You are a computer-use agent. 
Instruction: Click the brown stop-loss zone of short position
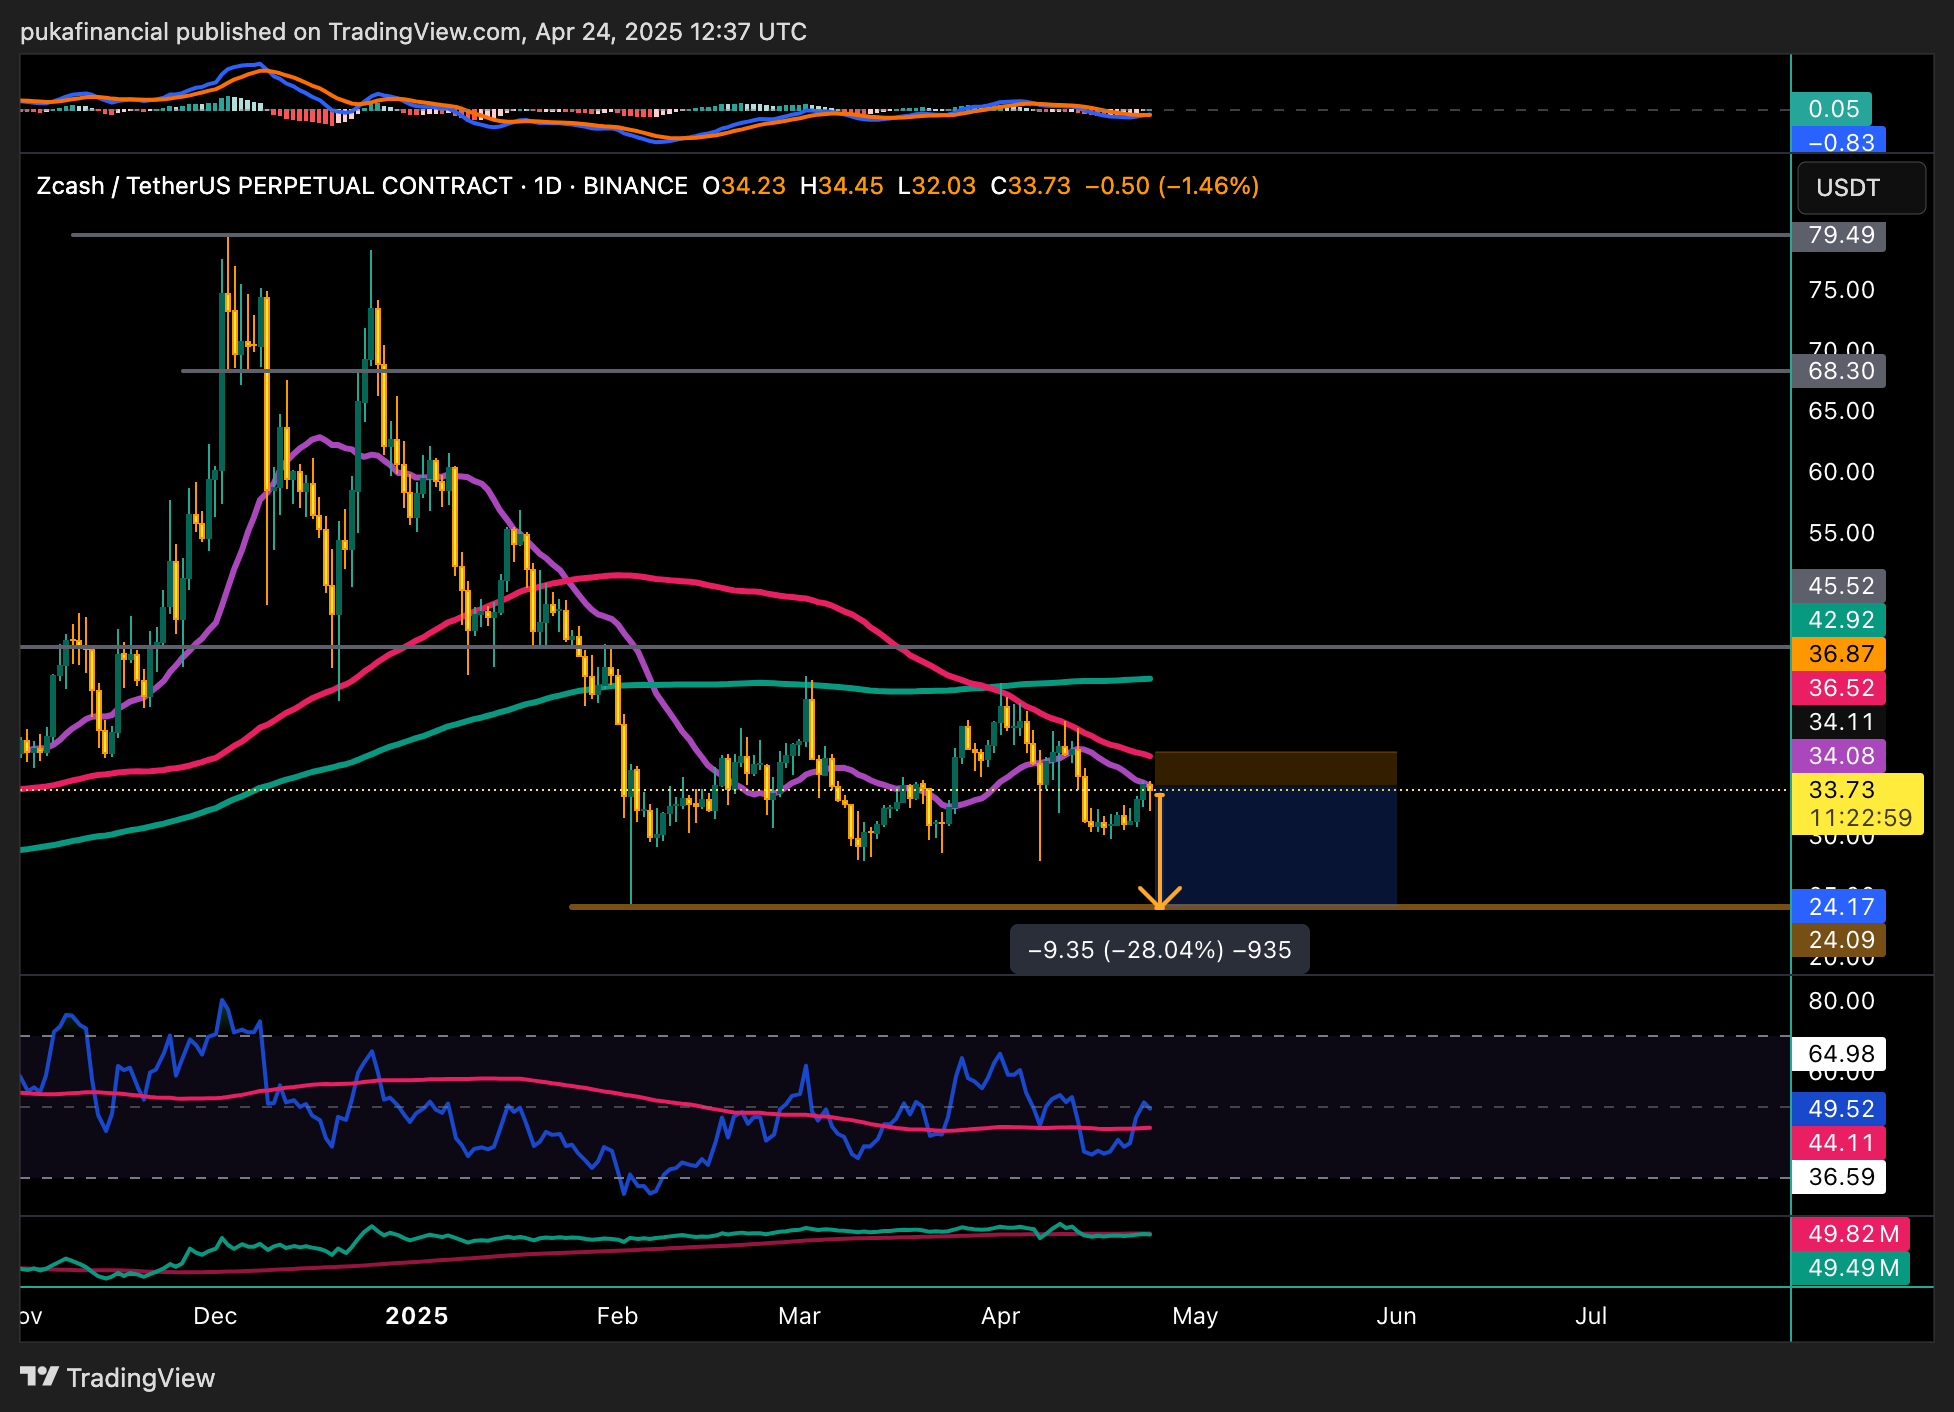coord(1275,768)
